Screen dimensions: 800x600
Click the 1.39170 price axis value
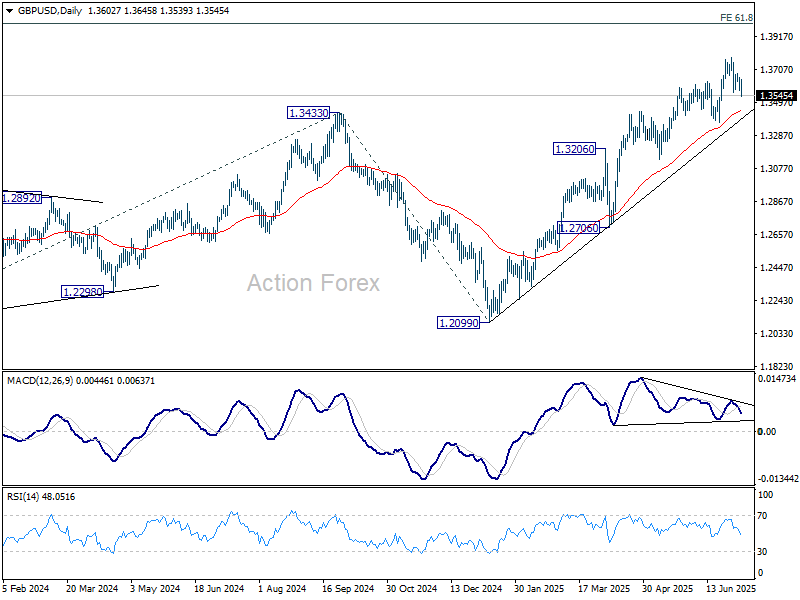point(777,37)
